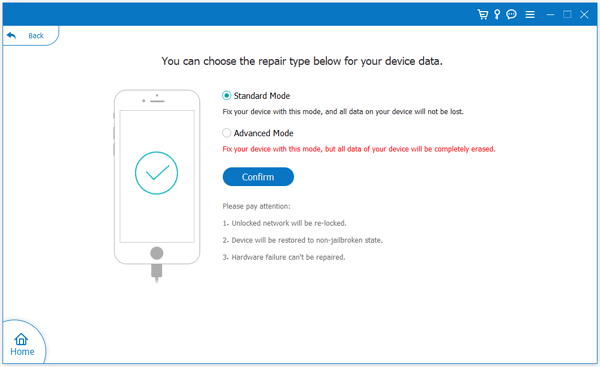This screenshot has height=367, width=600.
Task: Click the checkmark circle on phone illustration
Action: point(157,173)
